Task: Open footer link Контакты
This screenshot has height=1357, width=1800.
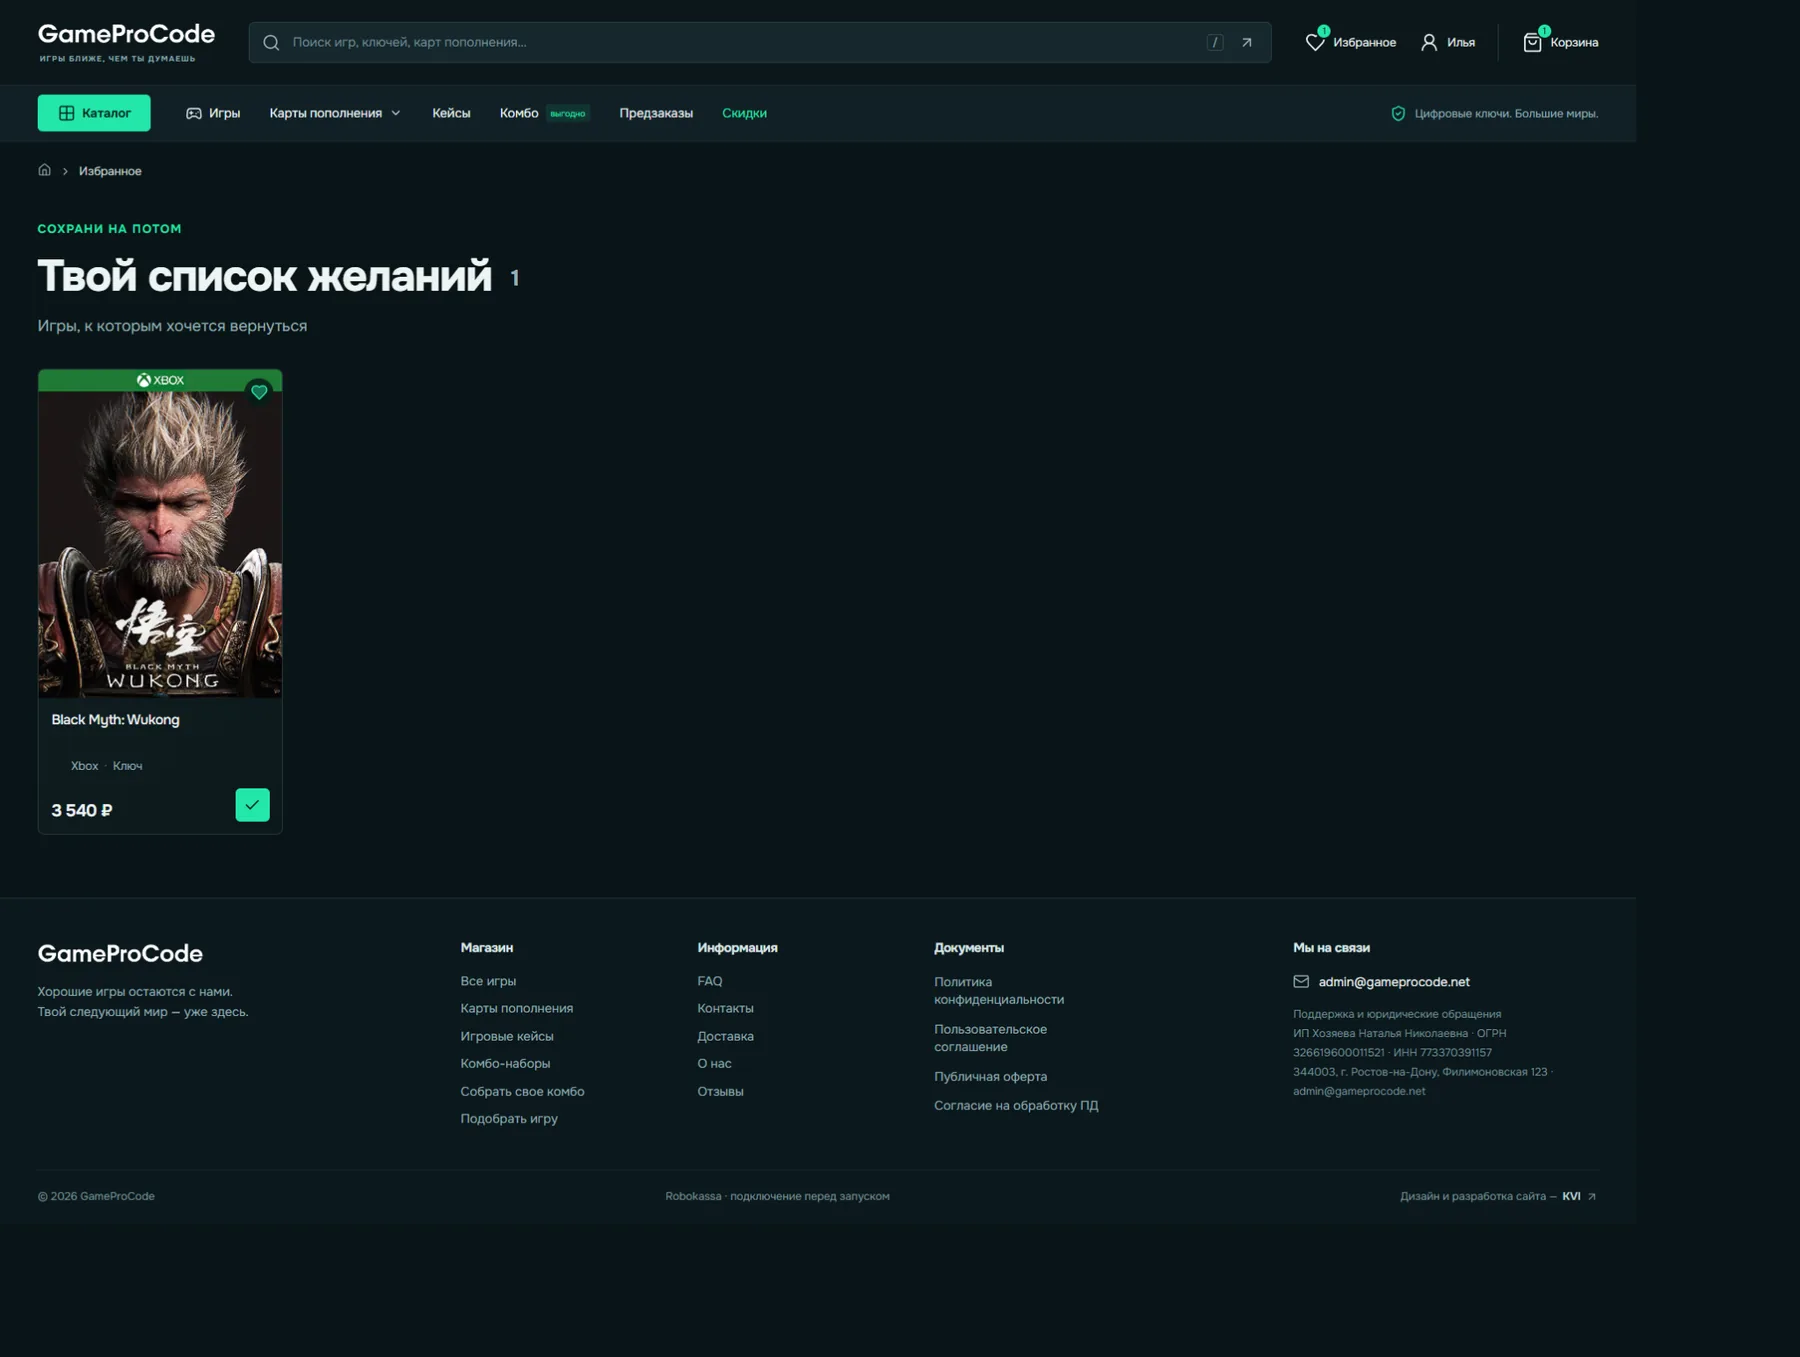Action: [x=725, y=1008]
